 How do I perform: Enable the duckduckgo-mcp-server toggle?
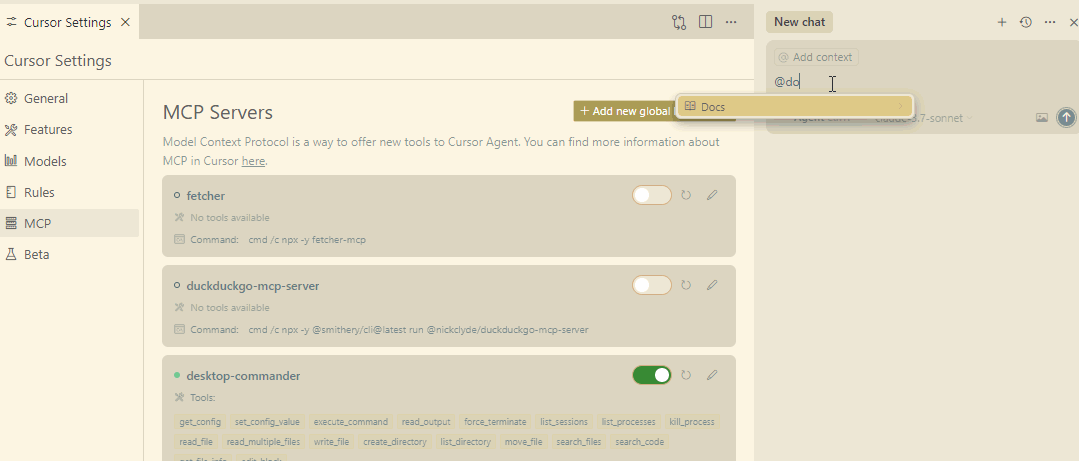tap(652, 285)
